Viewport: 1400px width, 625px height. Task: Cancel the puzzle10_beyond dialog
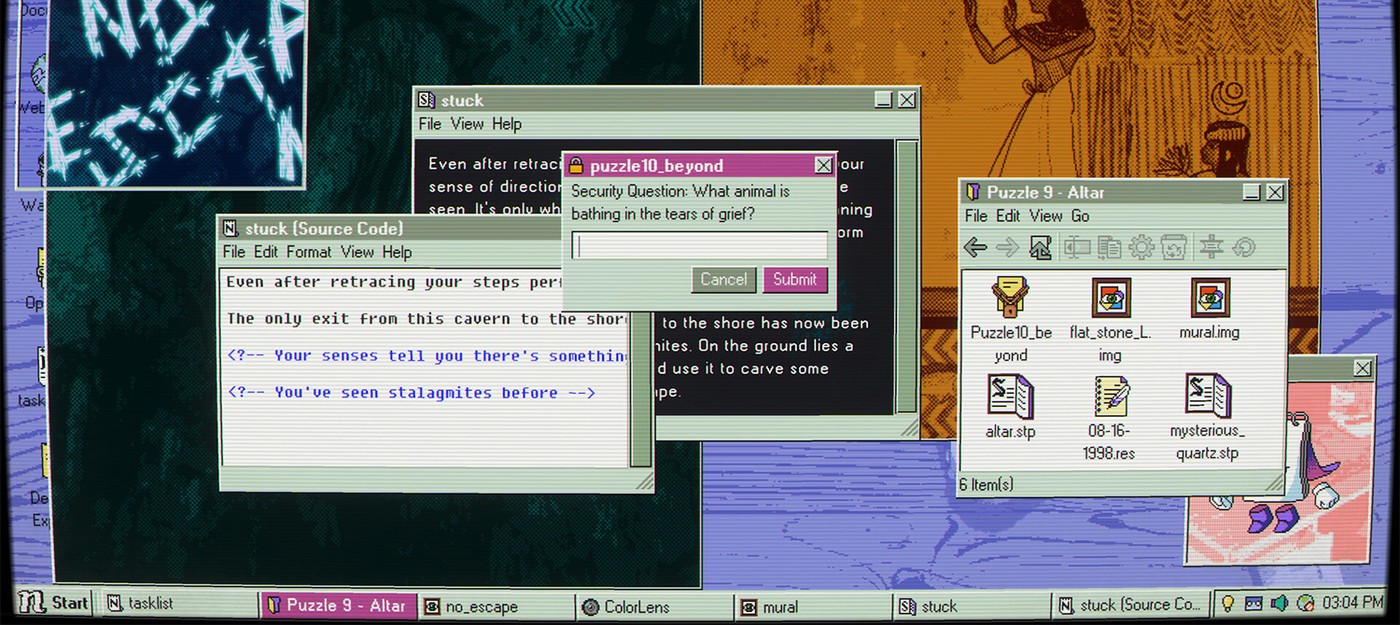coord(723,280)
